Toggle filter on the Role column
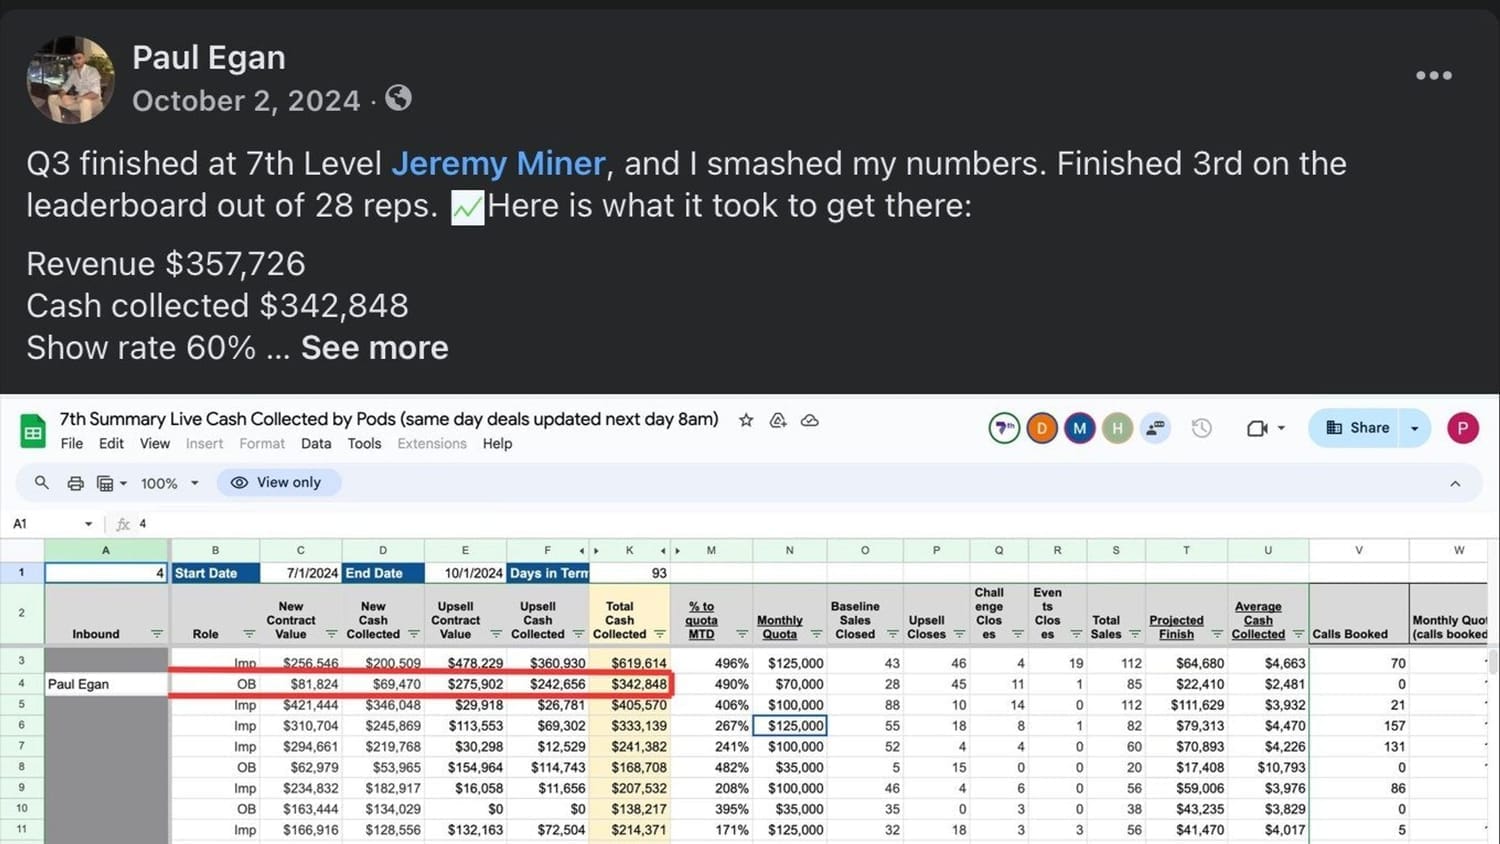Image resolution: width=1500 pixels, height=844 pixels. 249,634
